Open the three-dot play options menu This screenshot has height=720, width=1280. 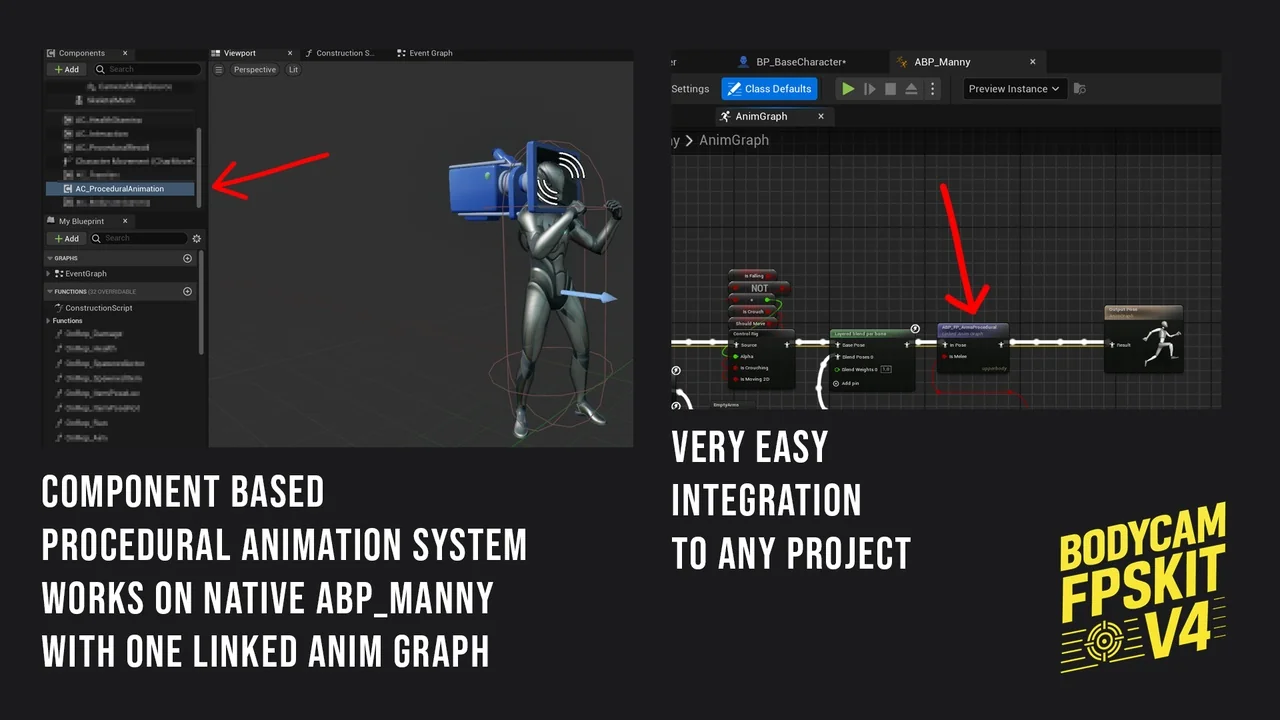tap(933, 89)
